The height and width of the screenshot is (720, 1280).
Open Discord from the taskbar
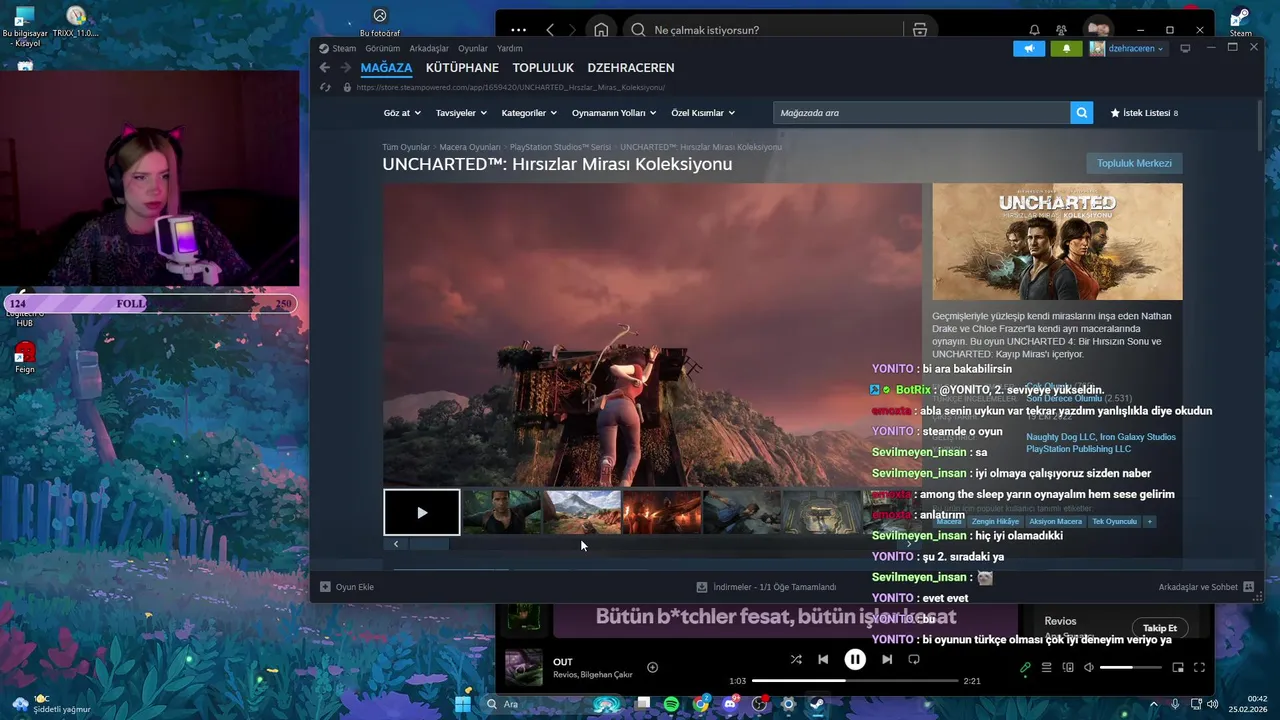pyautogui.click(x=730, y=704)
